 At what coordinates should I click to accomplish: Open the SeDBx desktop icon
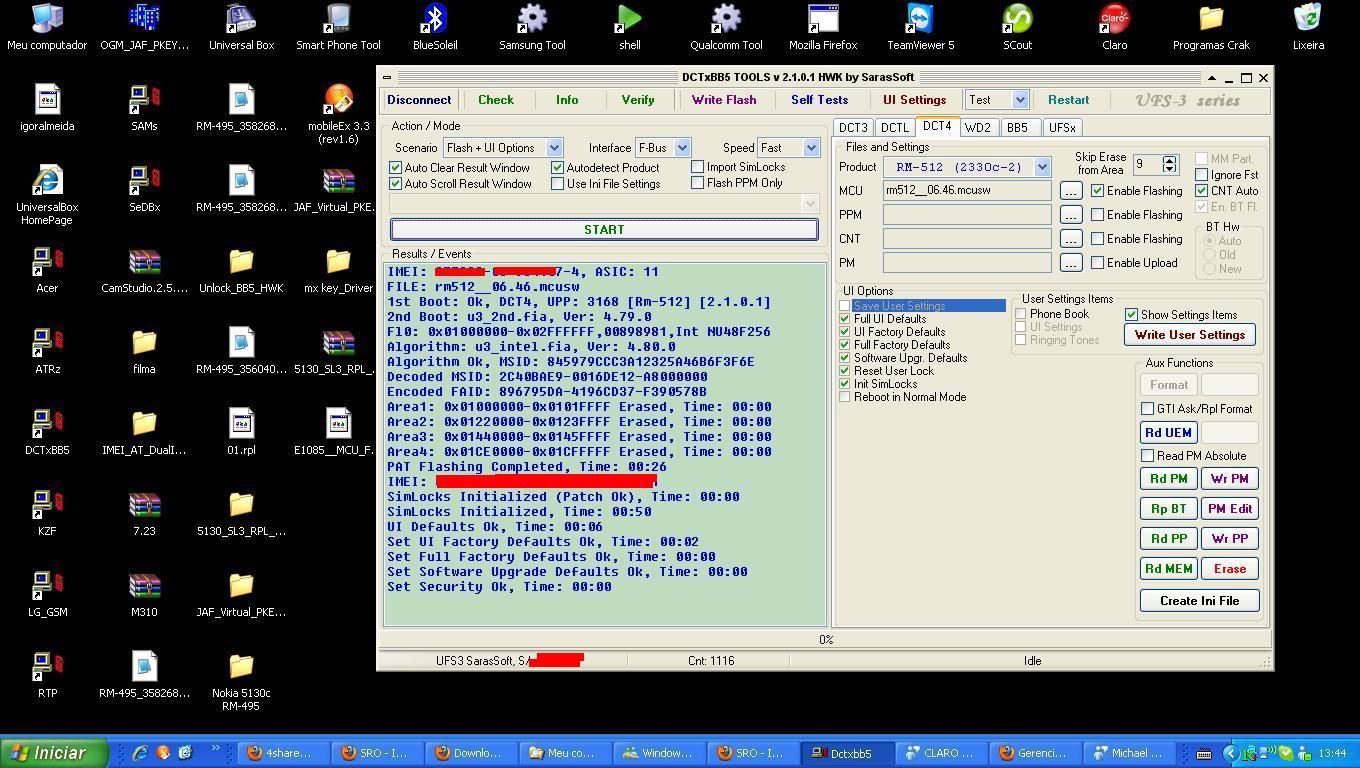144,189
